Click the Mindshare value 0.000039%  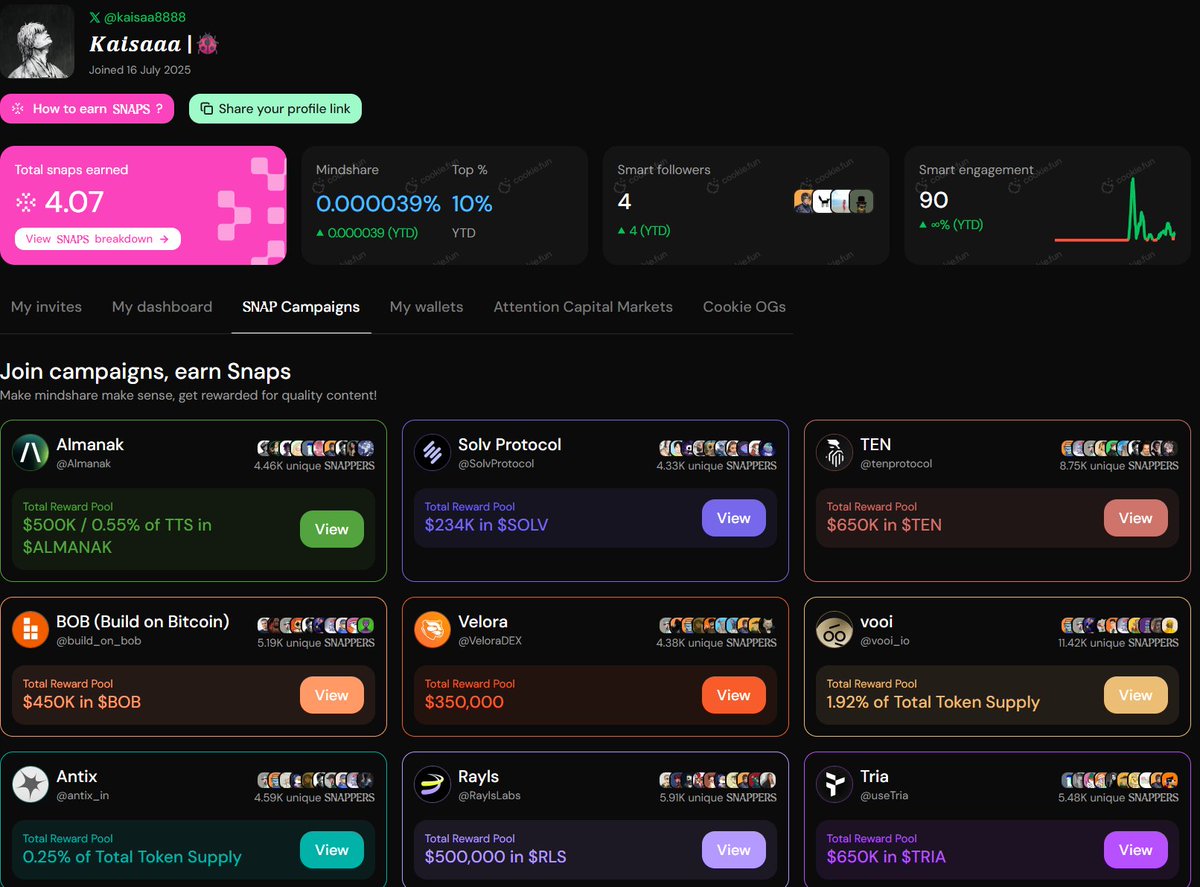tap(378, 204)
